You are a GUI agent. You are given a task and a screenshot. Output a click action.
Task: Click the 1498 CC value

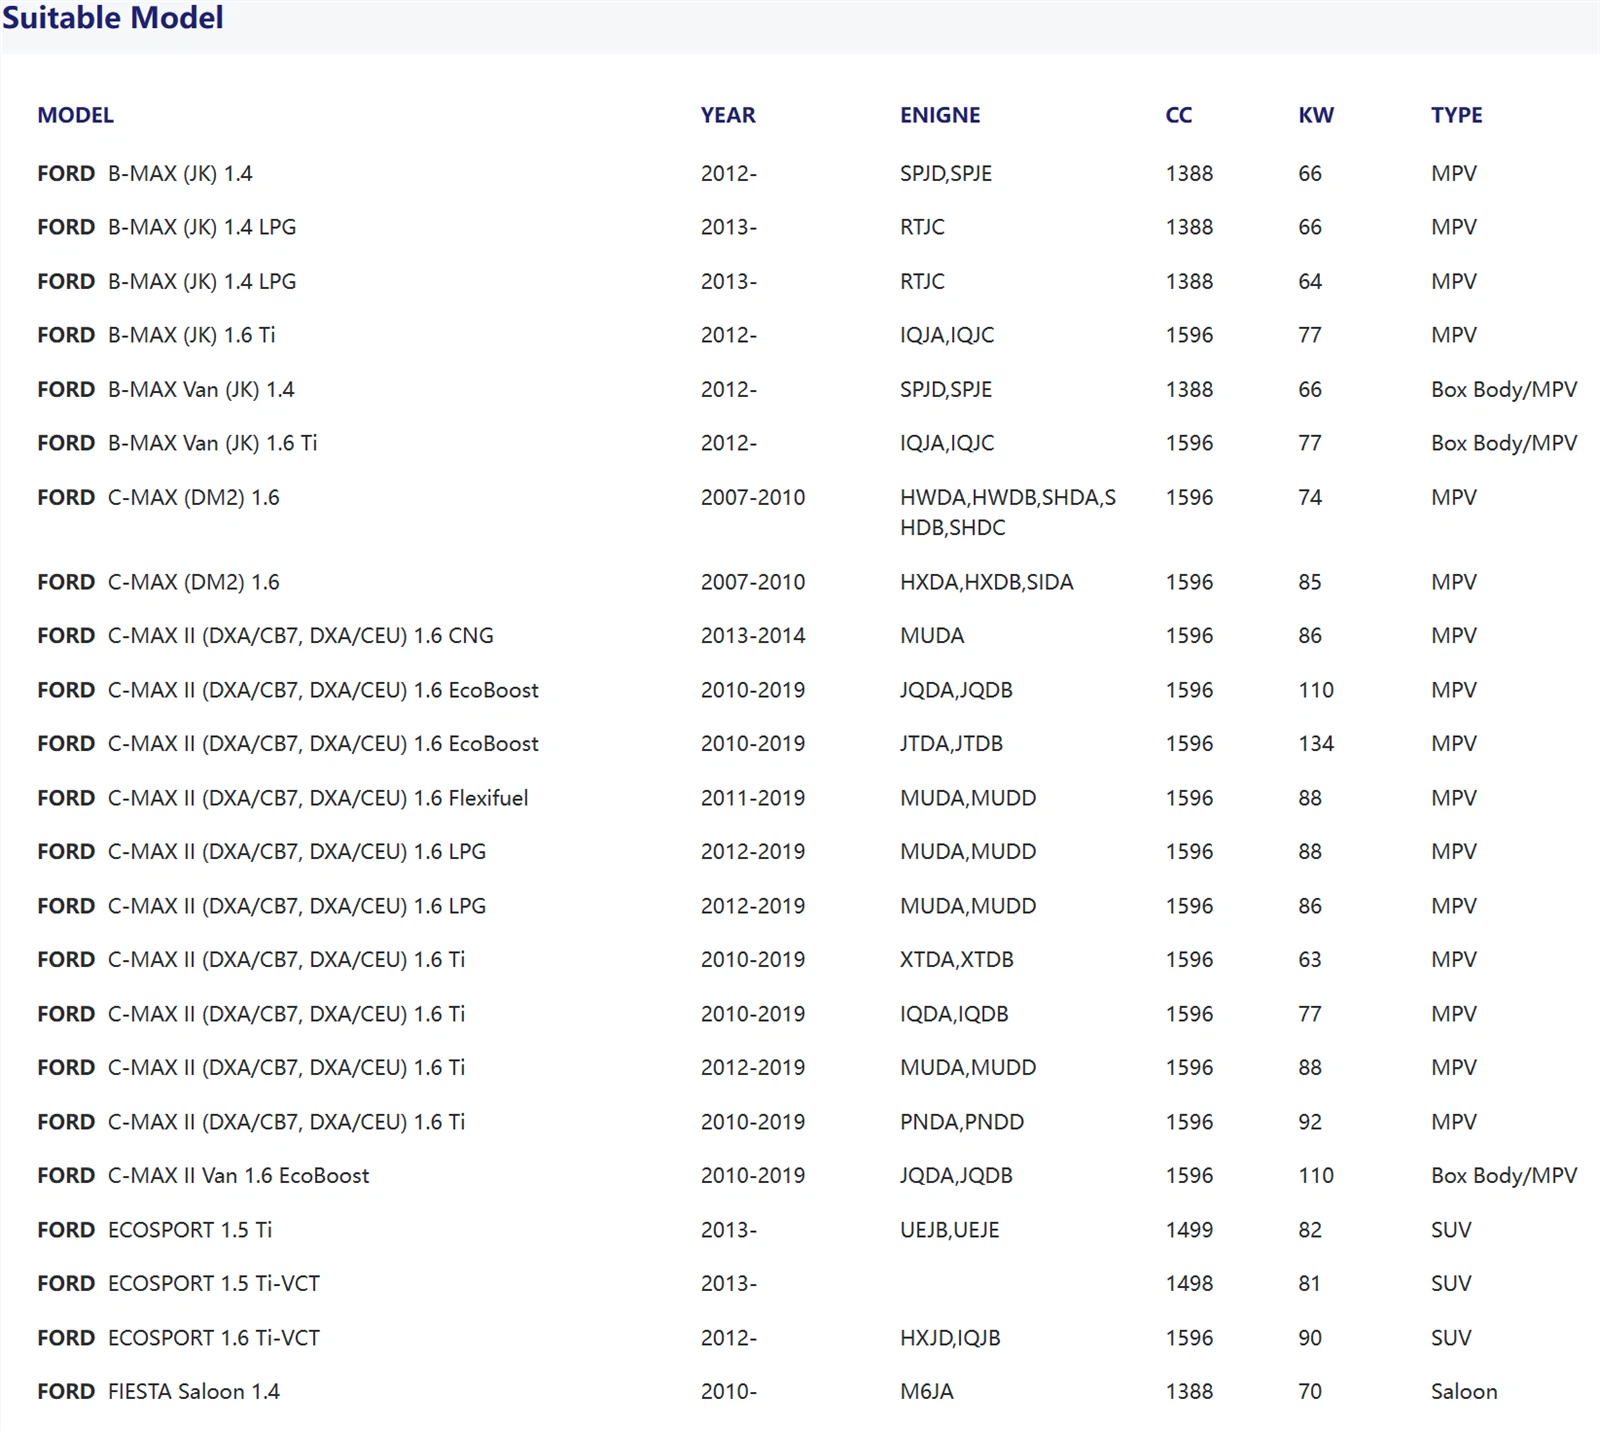(1189, 1283)
